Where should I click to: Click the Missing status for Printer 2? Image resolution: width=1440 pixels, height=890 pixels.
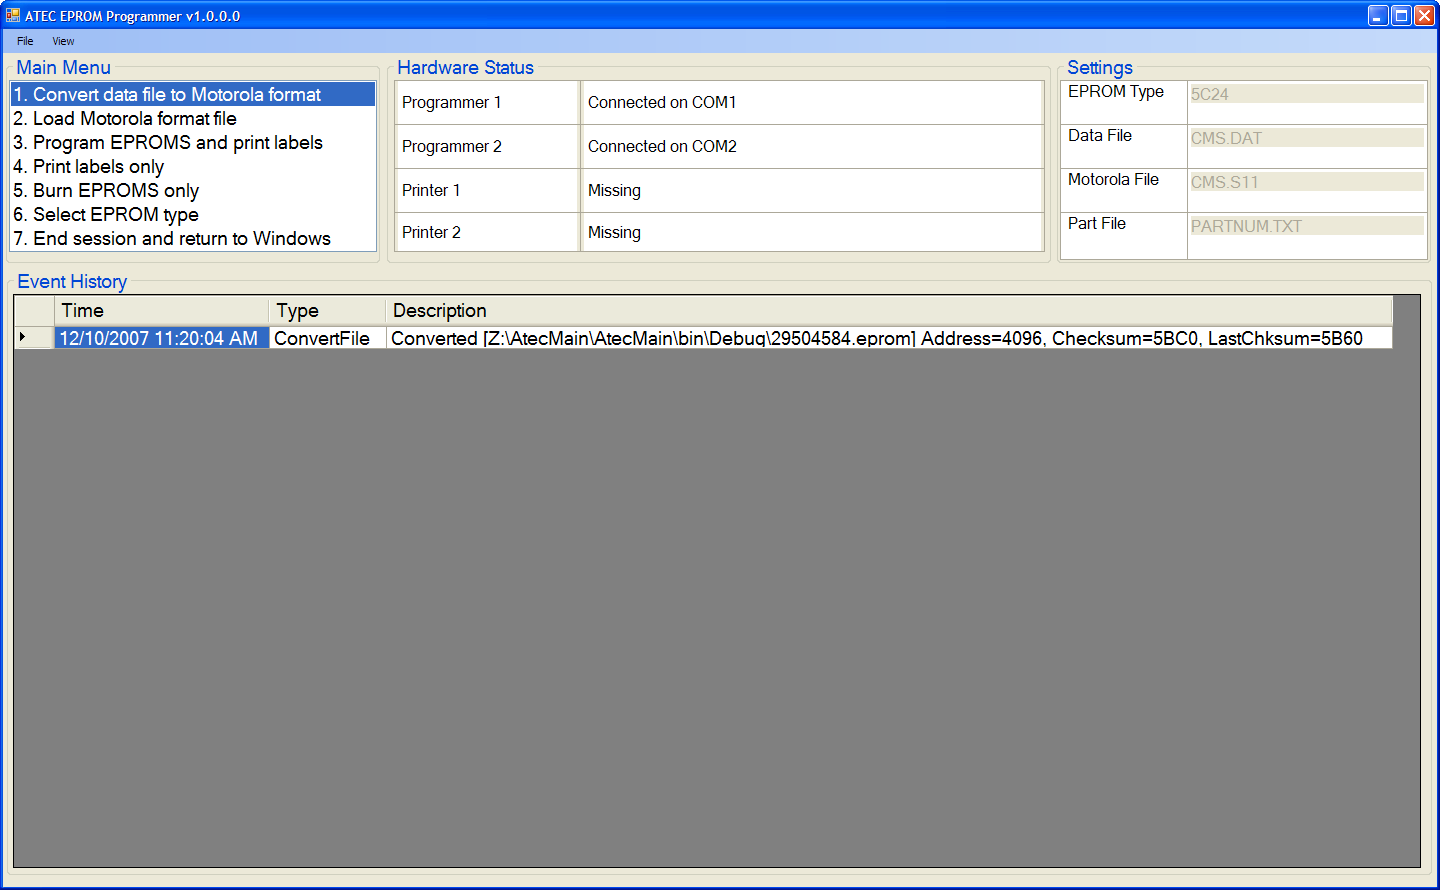point(812,232)
